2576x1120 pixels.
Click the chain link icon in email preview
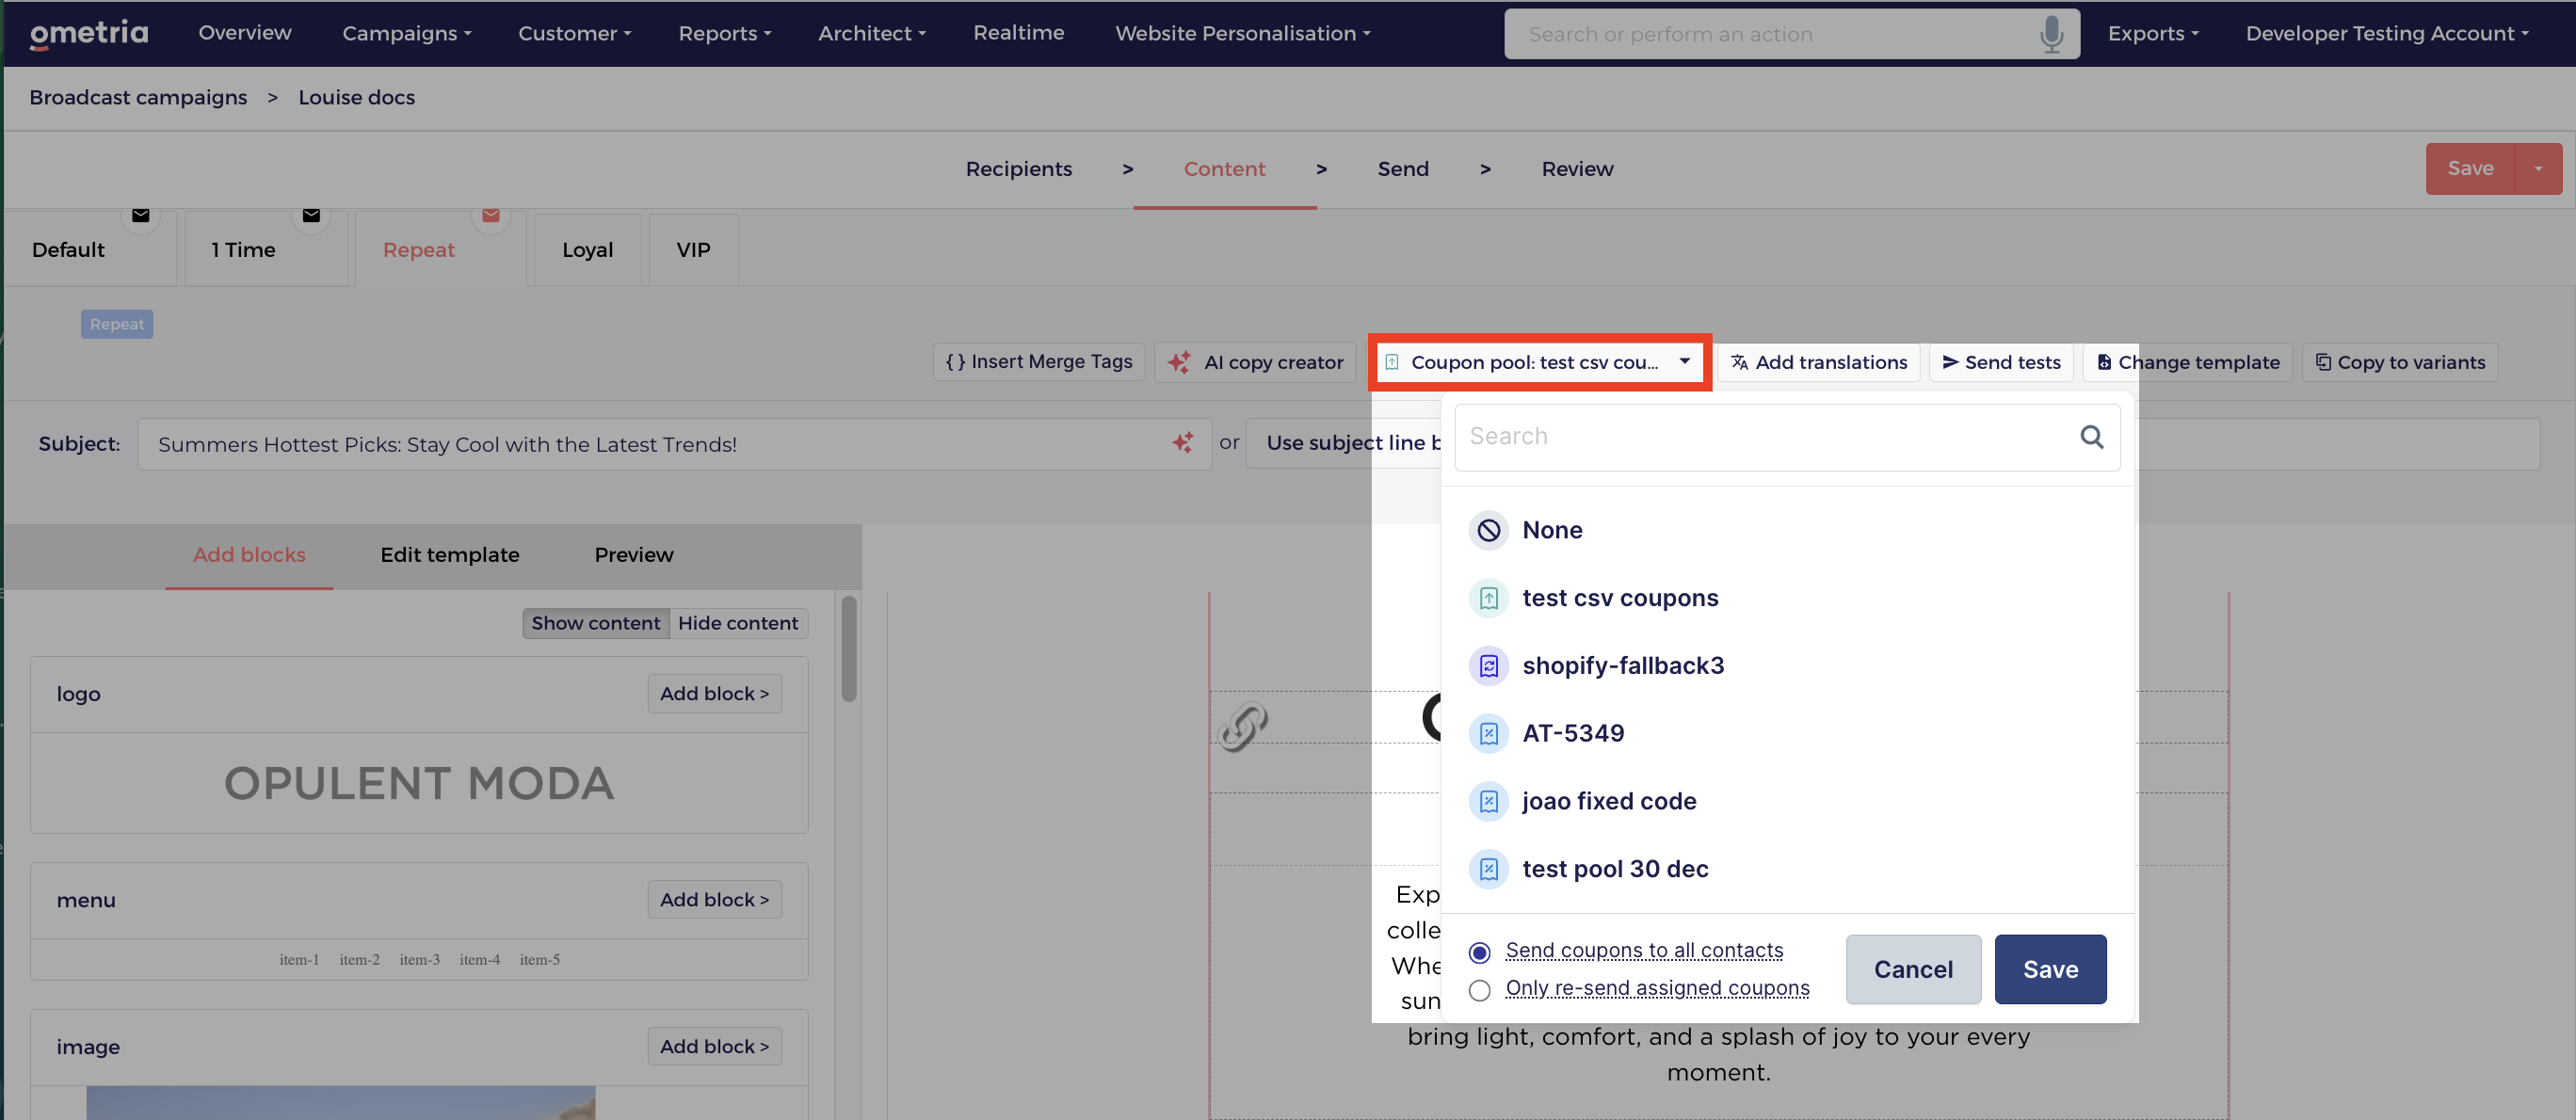pyautogui.click(x=1242, y=726)
